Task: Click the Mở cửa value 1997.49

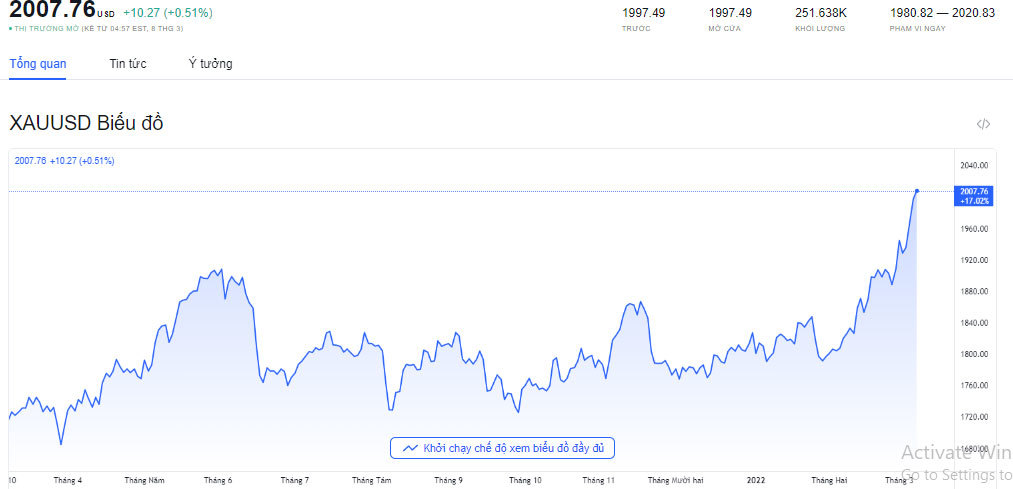Action: coord(730,13)
